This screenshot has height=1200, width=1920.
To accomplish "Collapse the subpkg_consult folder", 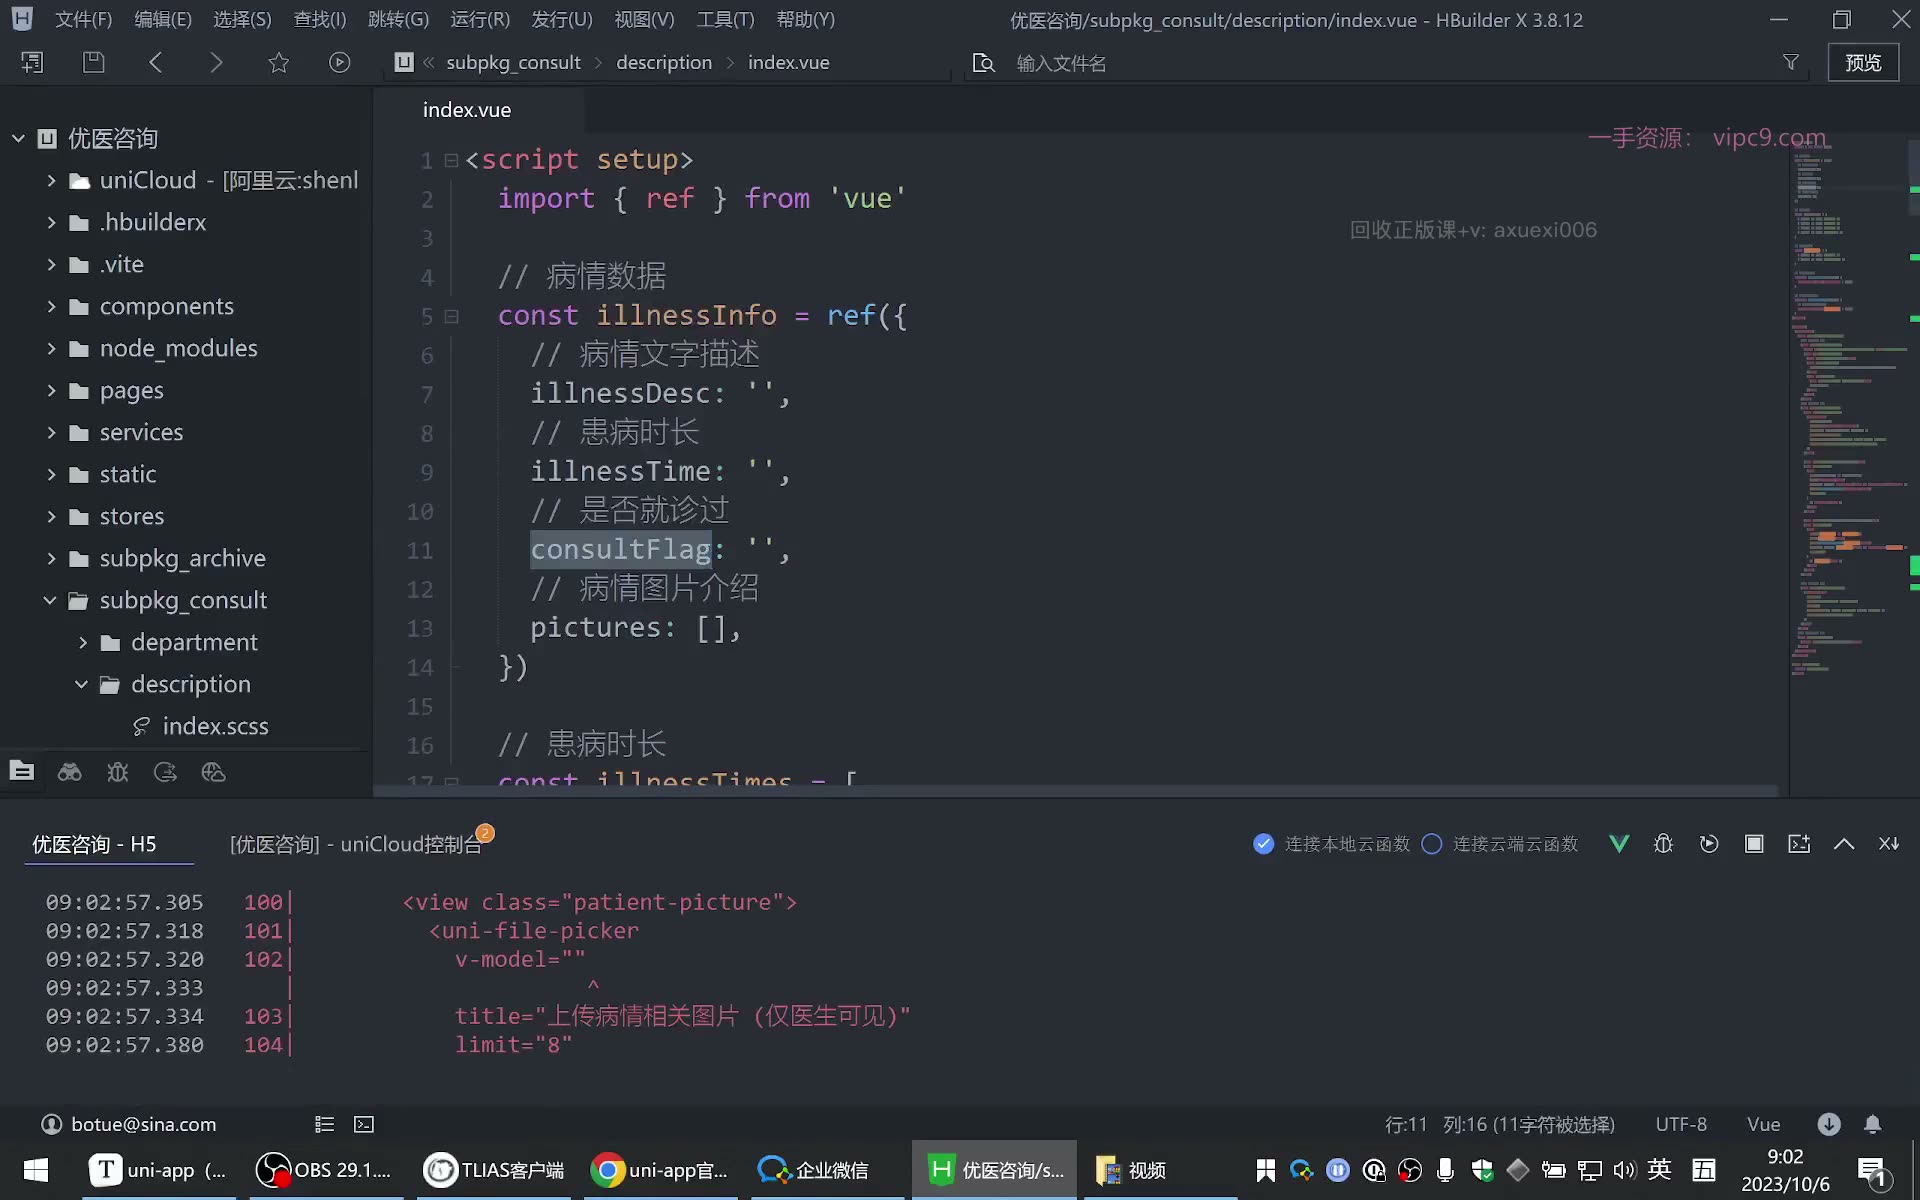I will coord(50,600).
